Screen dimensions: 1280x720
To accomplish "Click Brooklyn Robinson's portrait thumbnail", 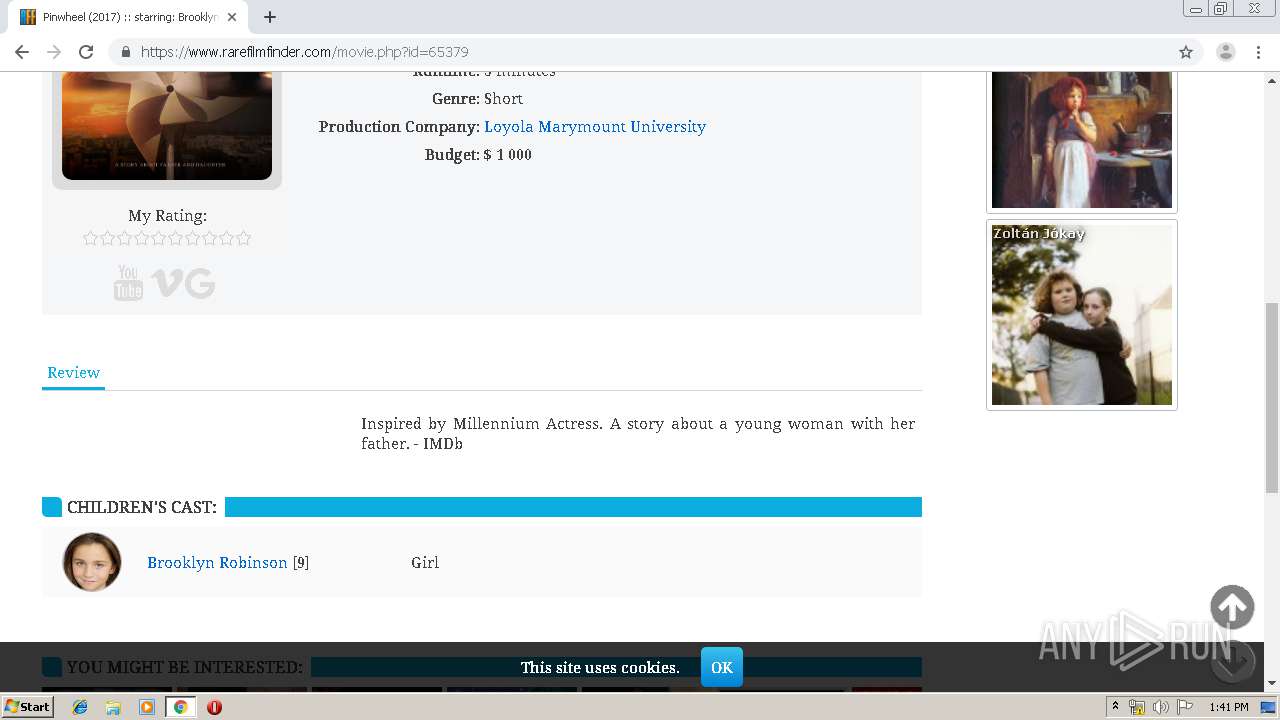I will coord(92,562).
